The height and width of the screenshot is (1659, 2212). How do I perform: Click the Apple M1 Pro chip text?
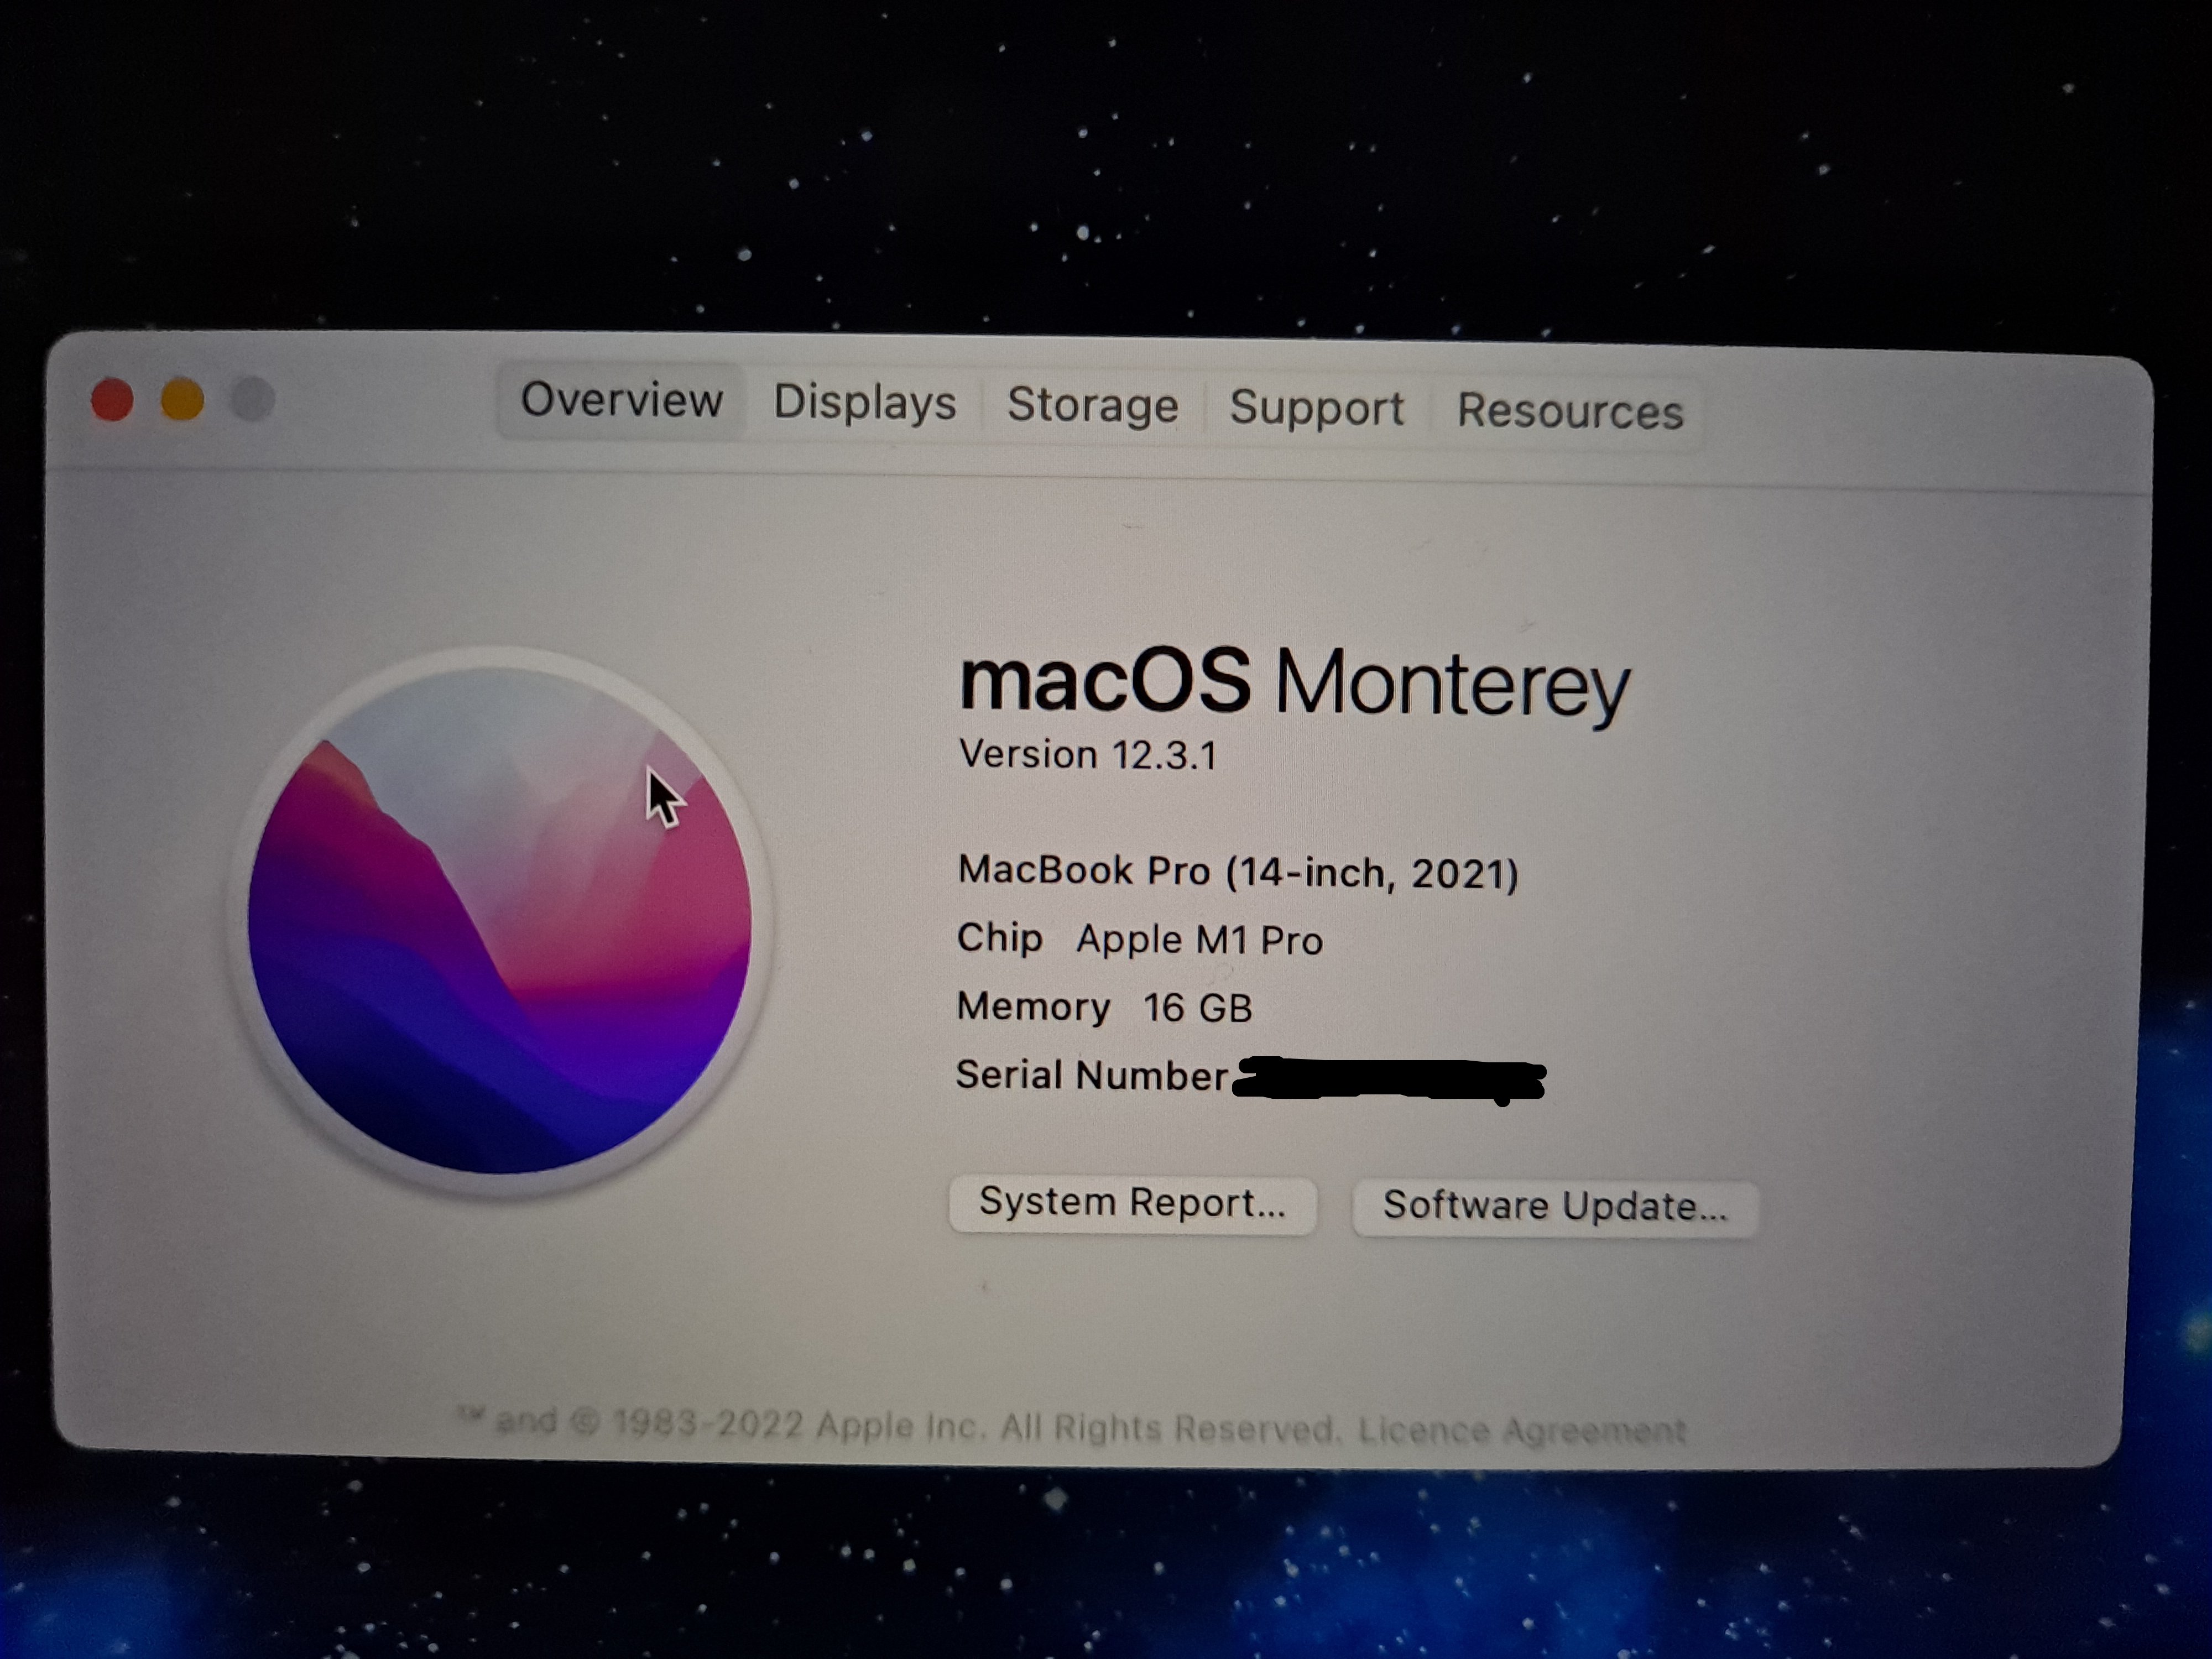[x=1199, y=940]
